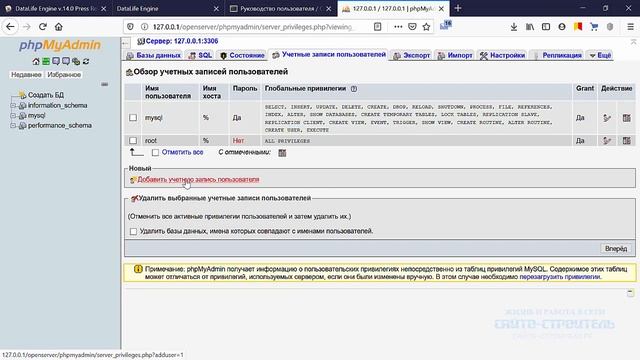Save page to Pocket icon
This screenshot has height=360, width=640.
(412, 27)
